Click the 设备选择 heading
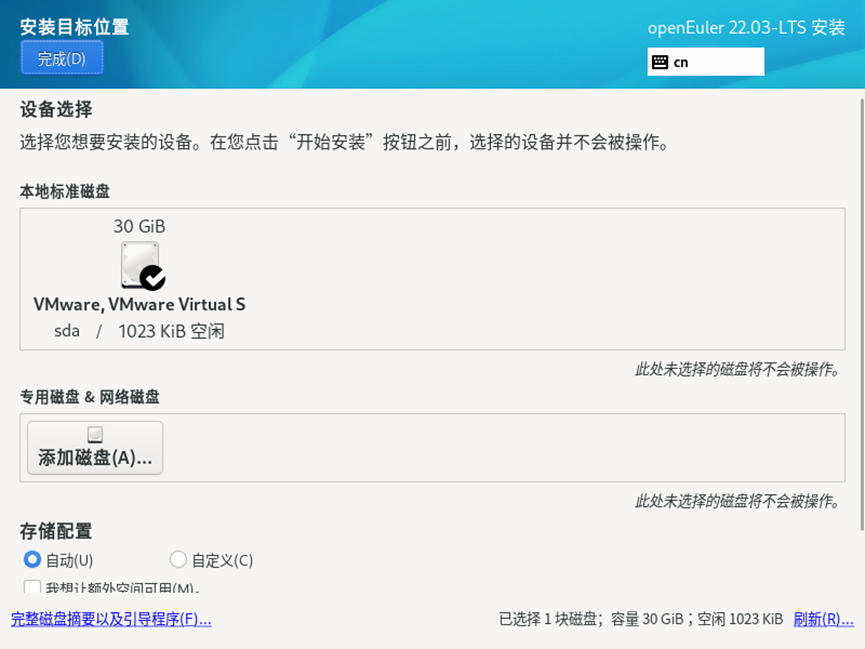 pos(56,109)
